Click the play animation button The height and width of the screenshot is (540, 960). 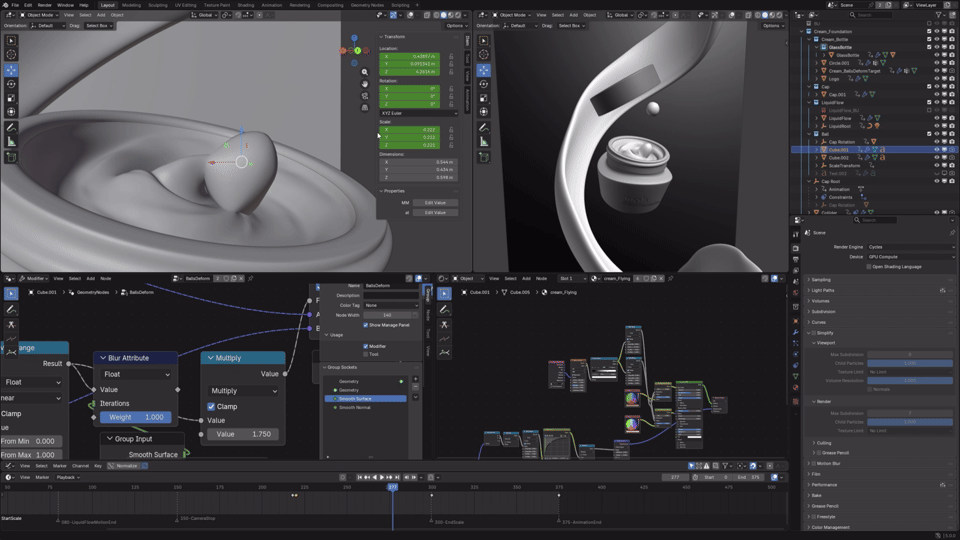381,477
